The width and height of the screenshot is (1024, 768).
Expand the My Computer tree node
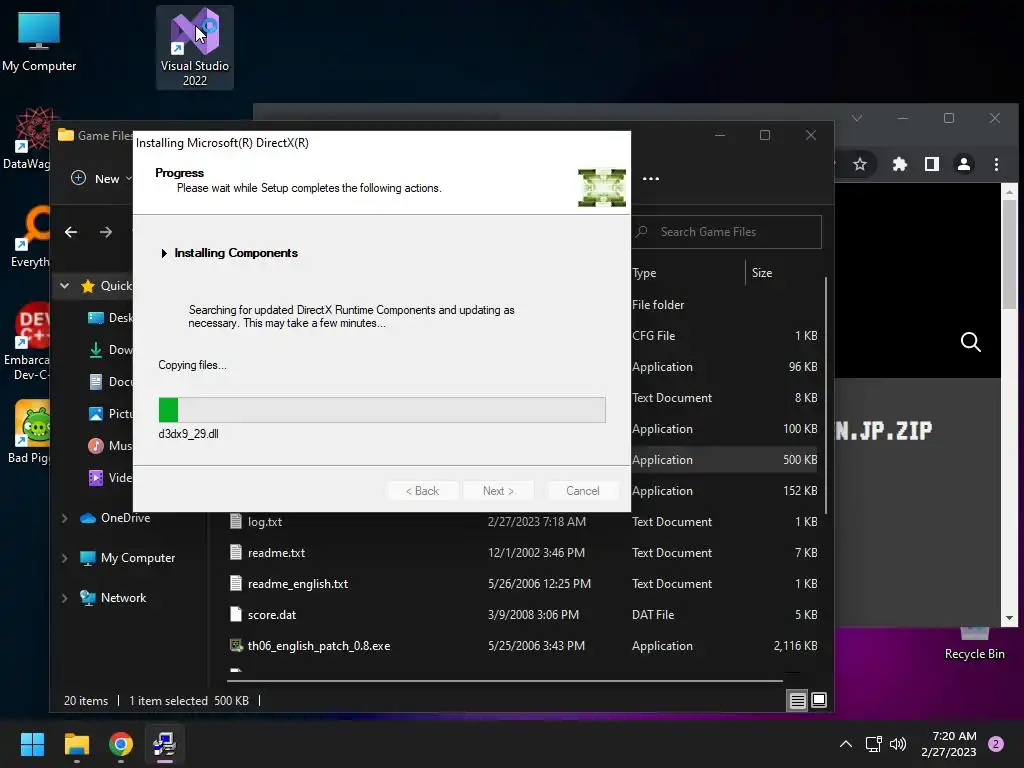(64, 558)
